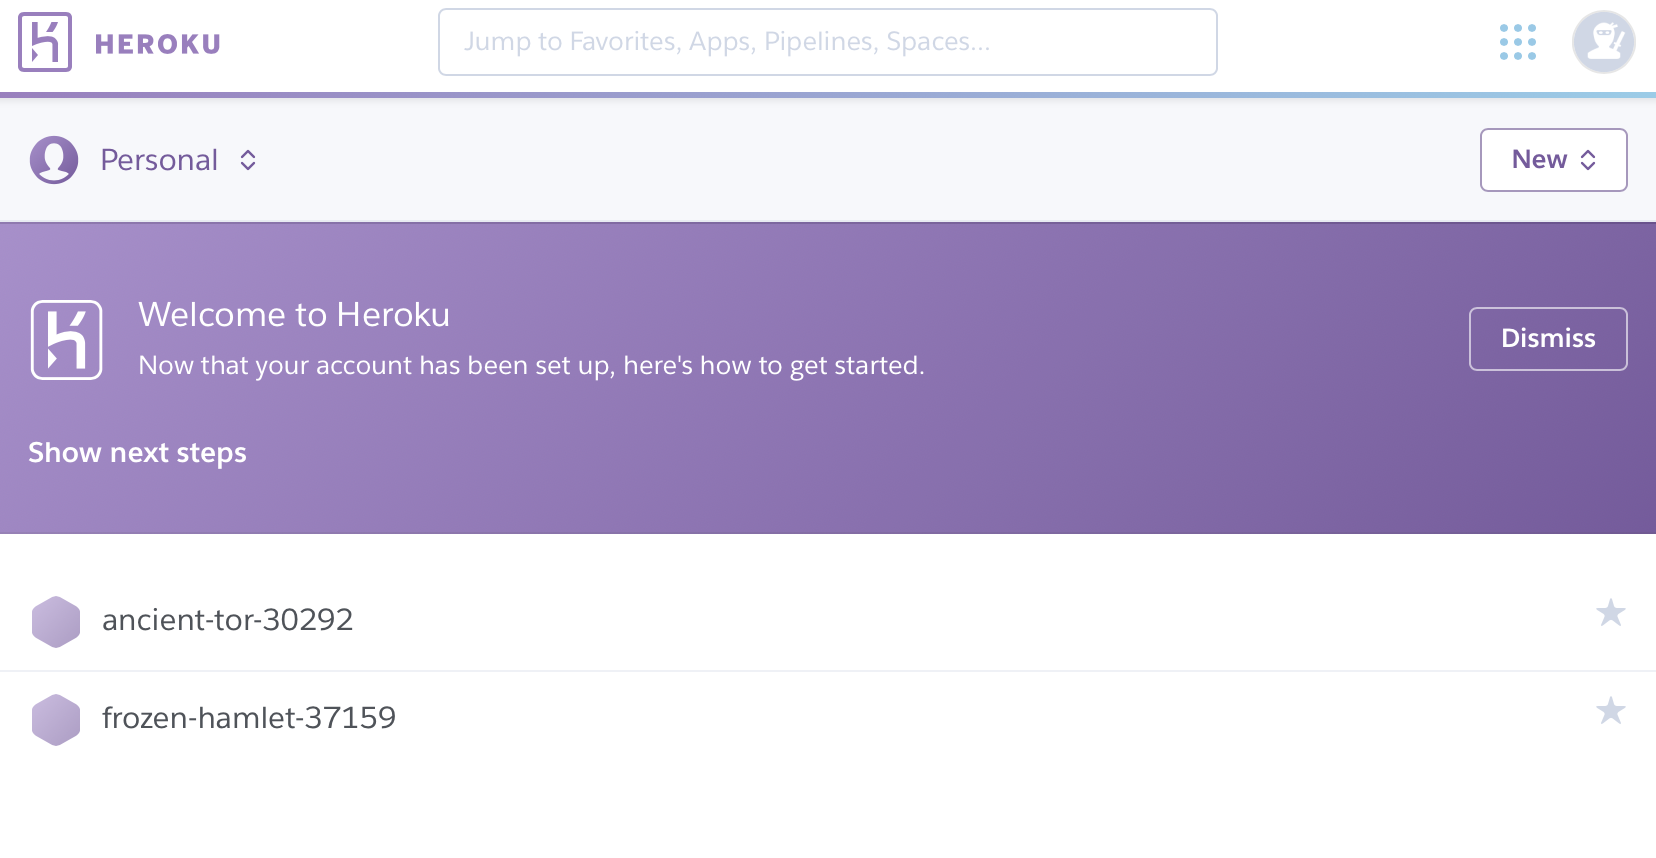This screenshot has height=858, width=1656.
Task: Click hexagon icon beside frozen-hamlet-37159
Action: pos(56,720)
